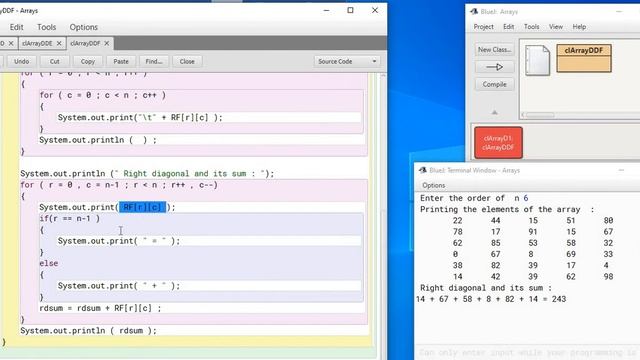Click the New Class... button
This screenshot has width=640, height=360.
495,49
